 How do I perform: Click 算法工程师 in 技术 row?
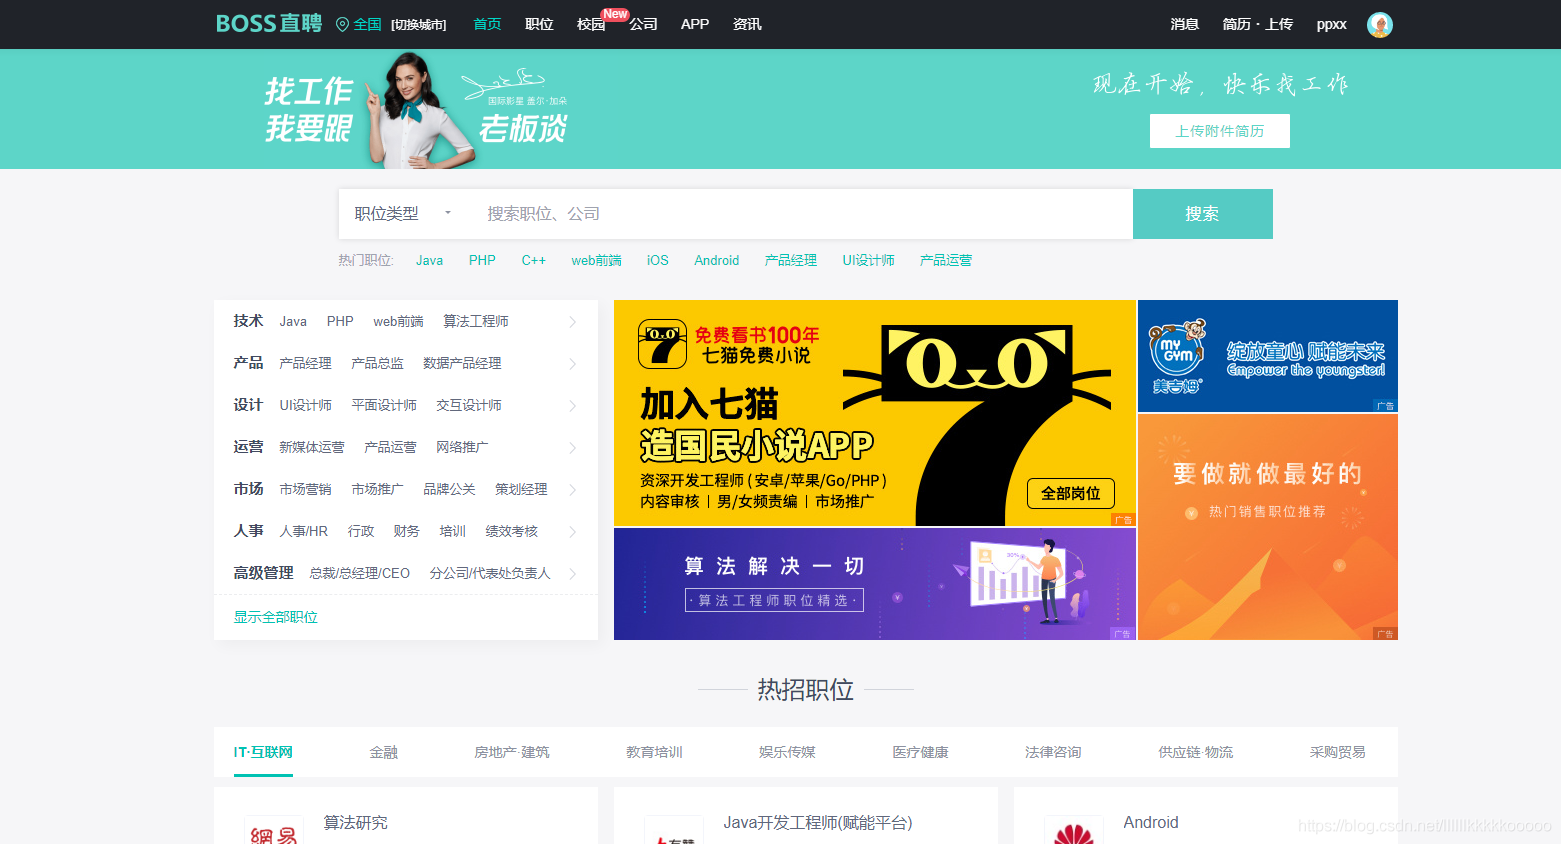coord(475,321)
